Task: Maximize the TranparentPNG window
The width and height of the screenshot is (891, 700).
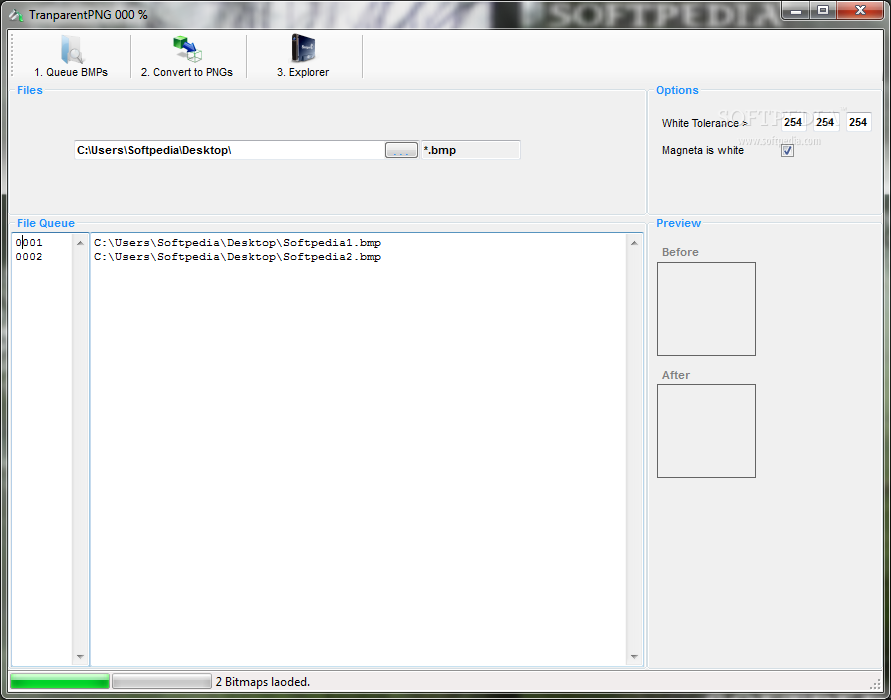Action: [823, 10]
